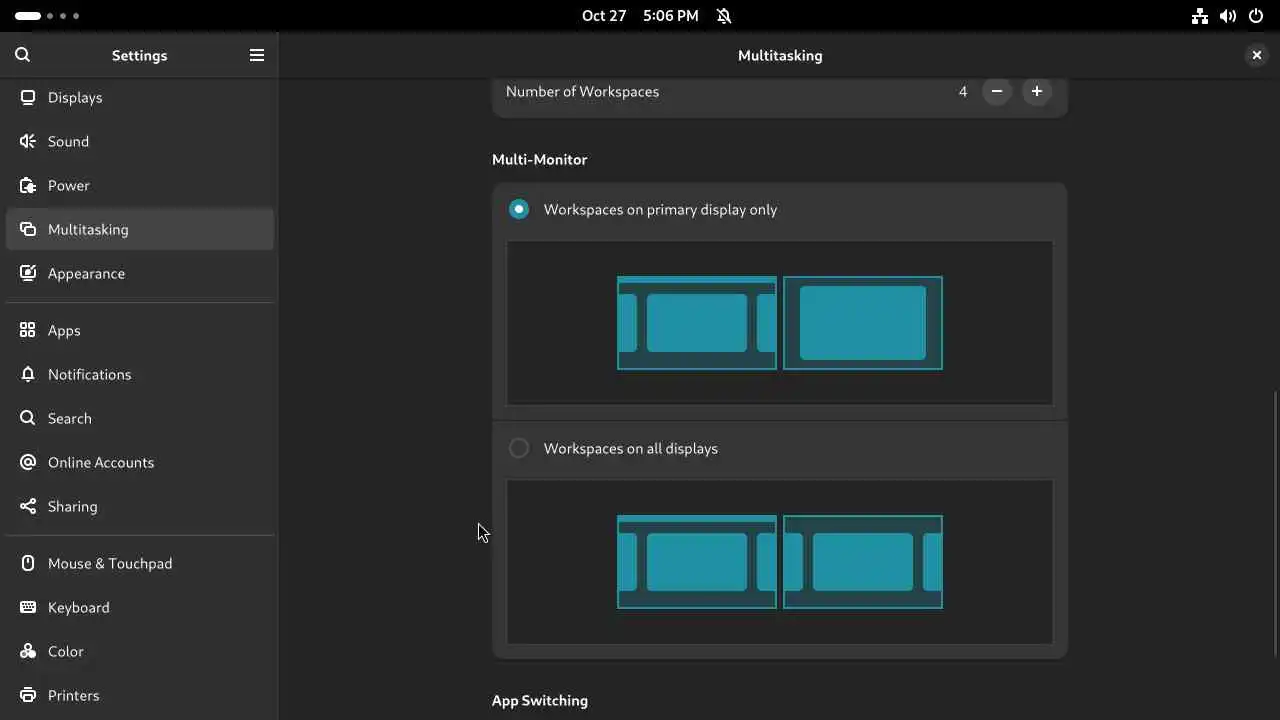Click the search icon in Settings header
1280x720 pixels.
(23, 55)
